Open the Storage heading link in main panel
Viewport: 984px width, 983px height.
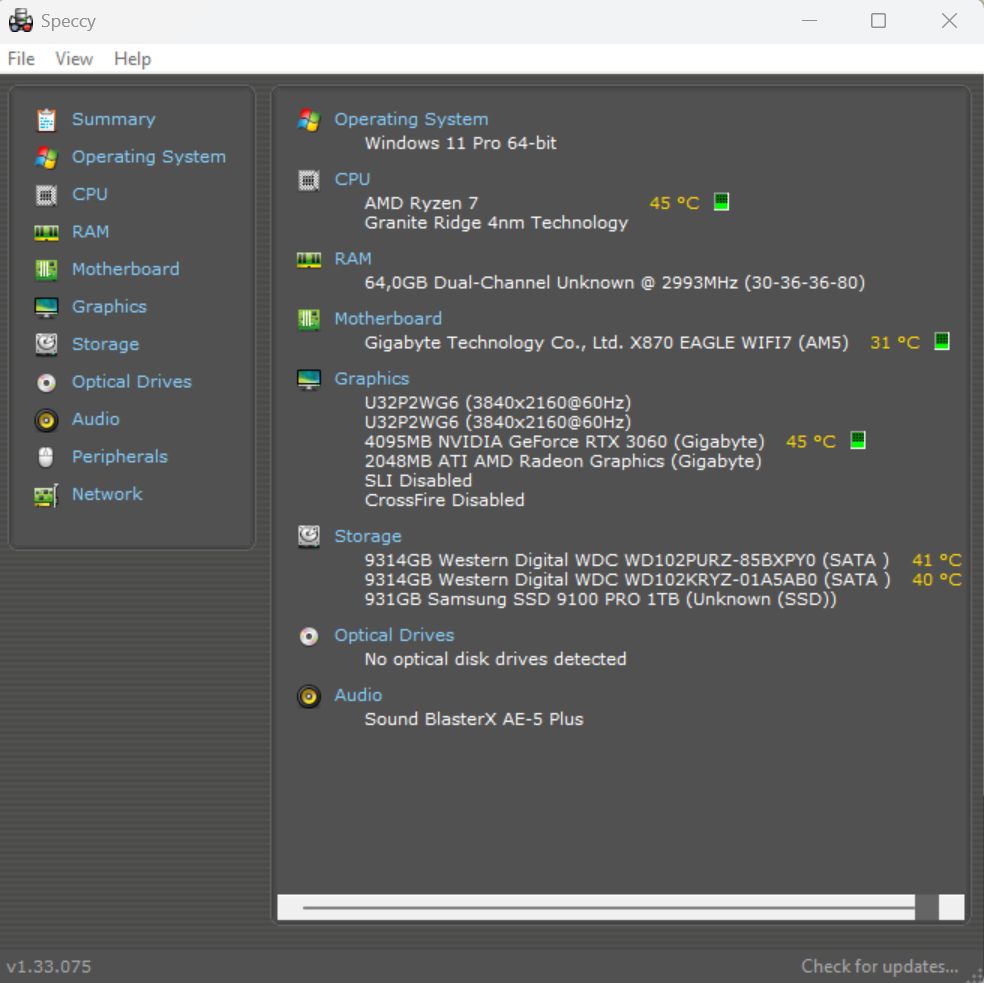coord(368,537)
